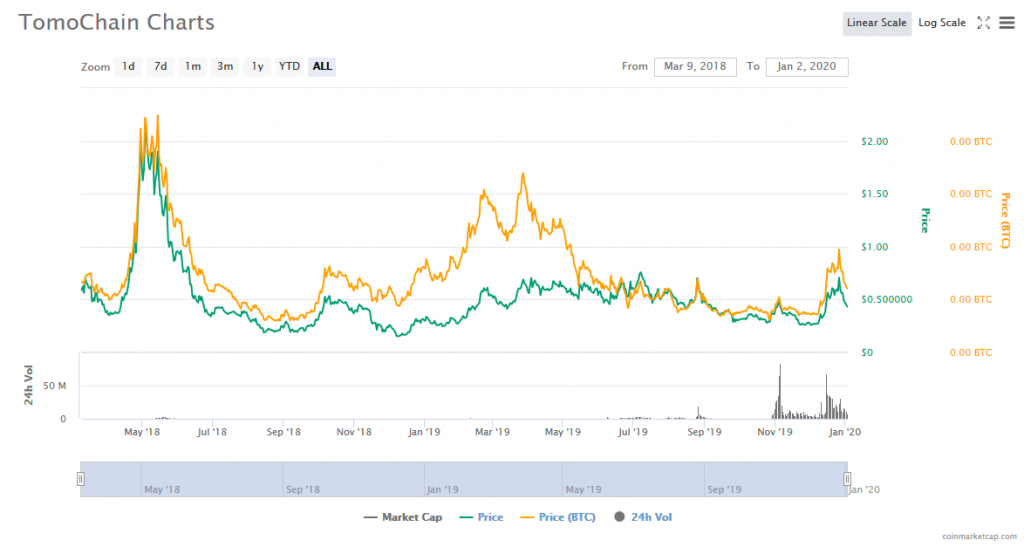Click the navigator timeline at Sep '18
1024x547 pixels.
[303, 490]
